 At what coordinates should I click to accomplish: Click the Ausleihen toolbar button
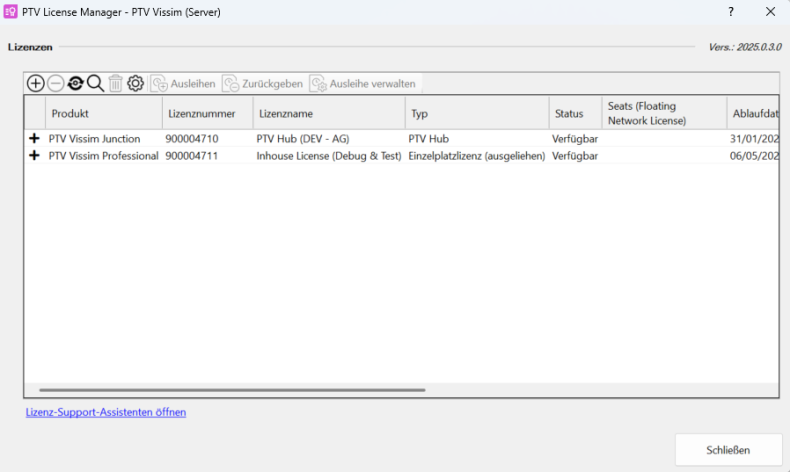[x=183, y=84]
